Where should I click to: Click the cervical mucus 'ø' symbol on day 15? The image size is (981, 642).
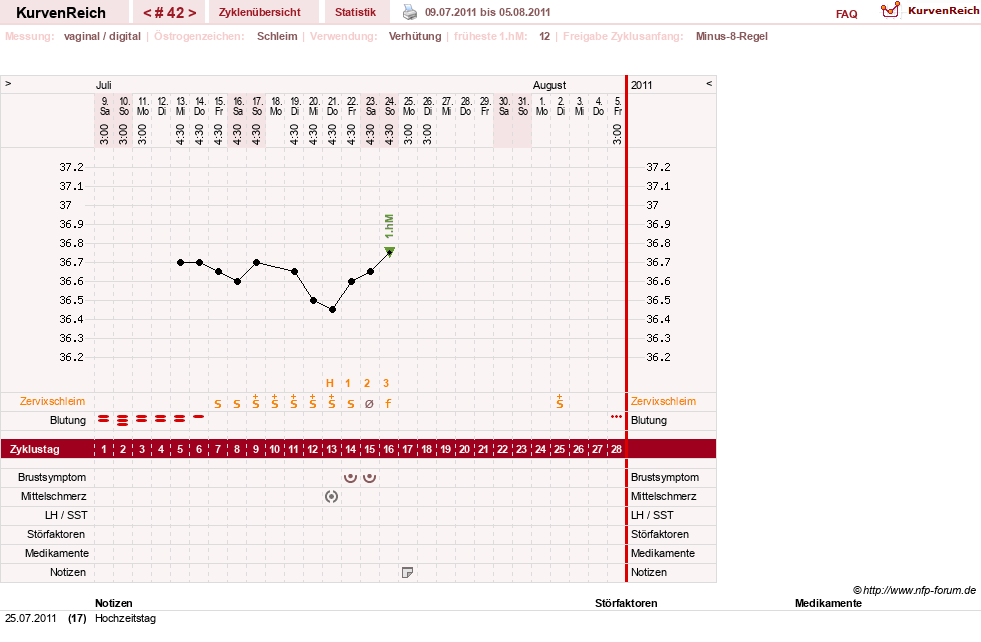point(369,404)
